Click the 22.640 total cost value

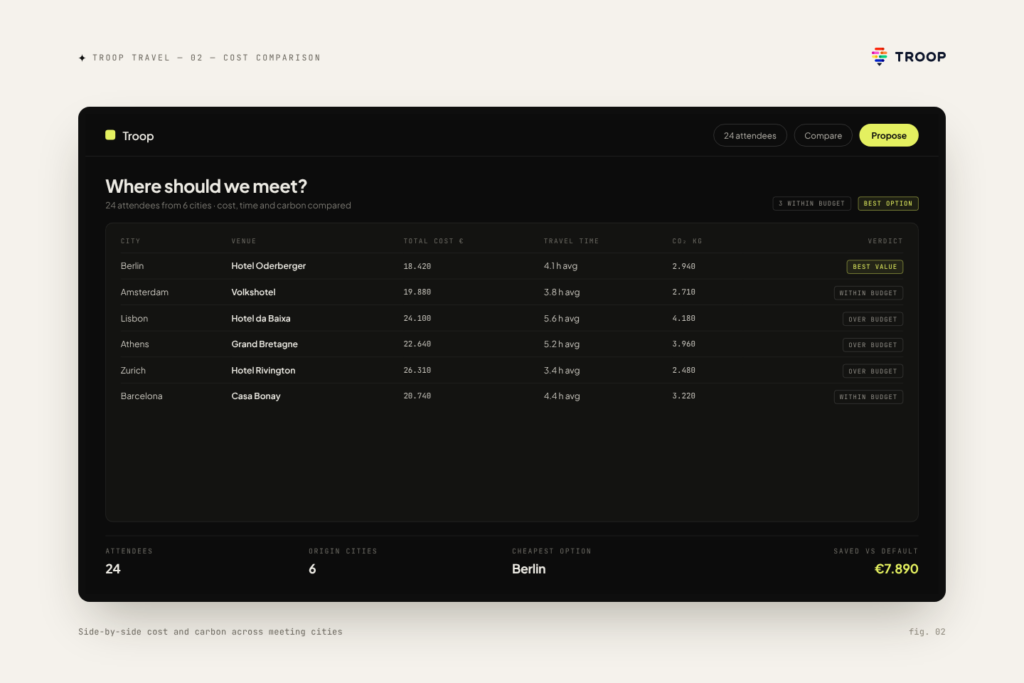pyautogui.click(x=417, y=344)
